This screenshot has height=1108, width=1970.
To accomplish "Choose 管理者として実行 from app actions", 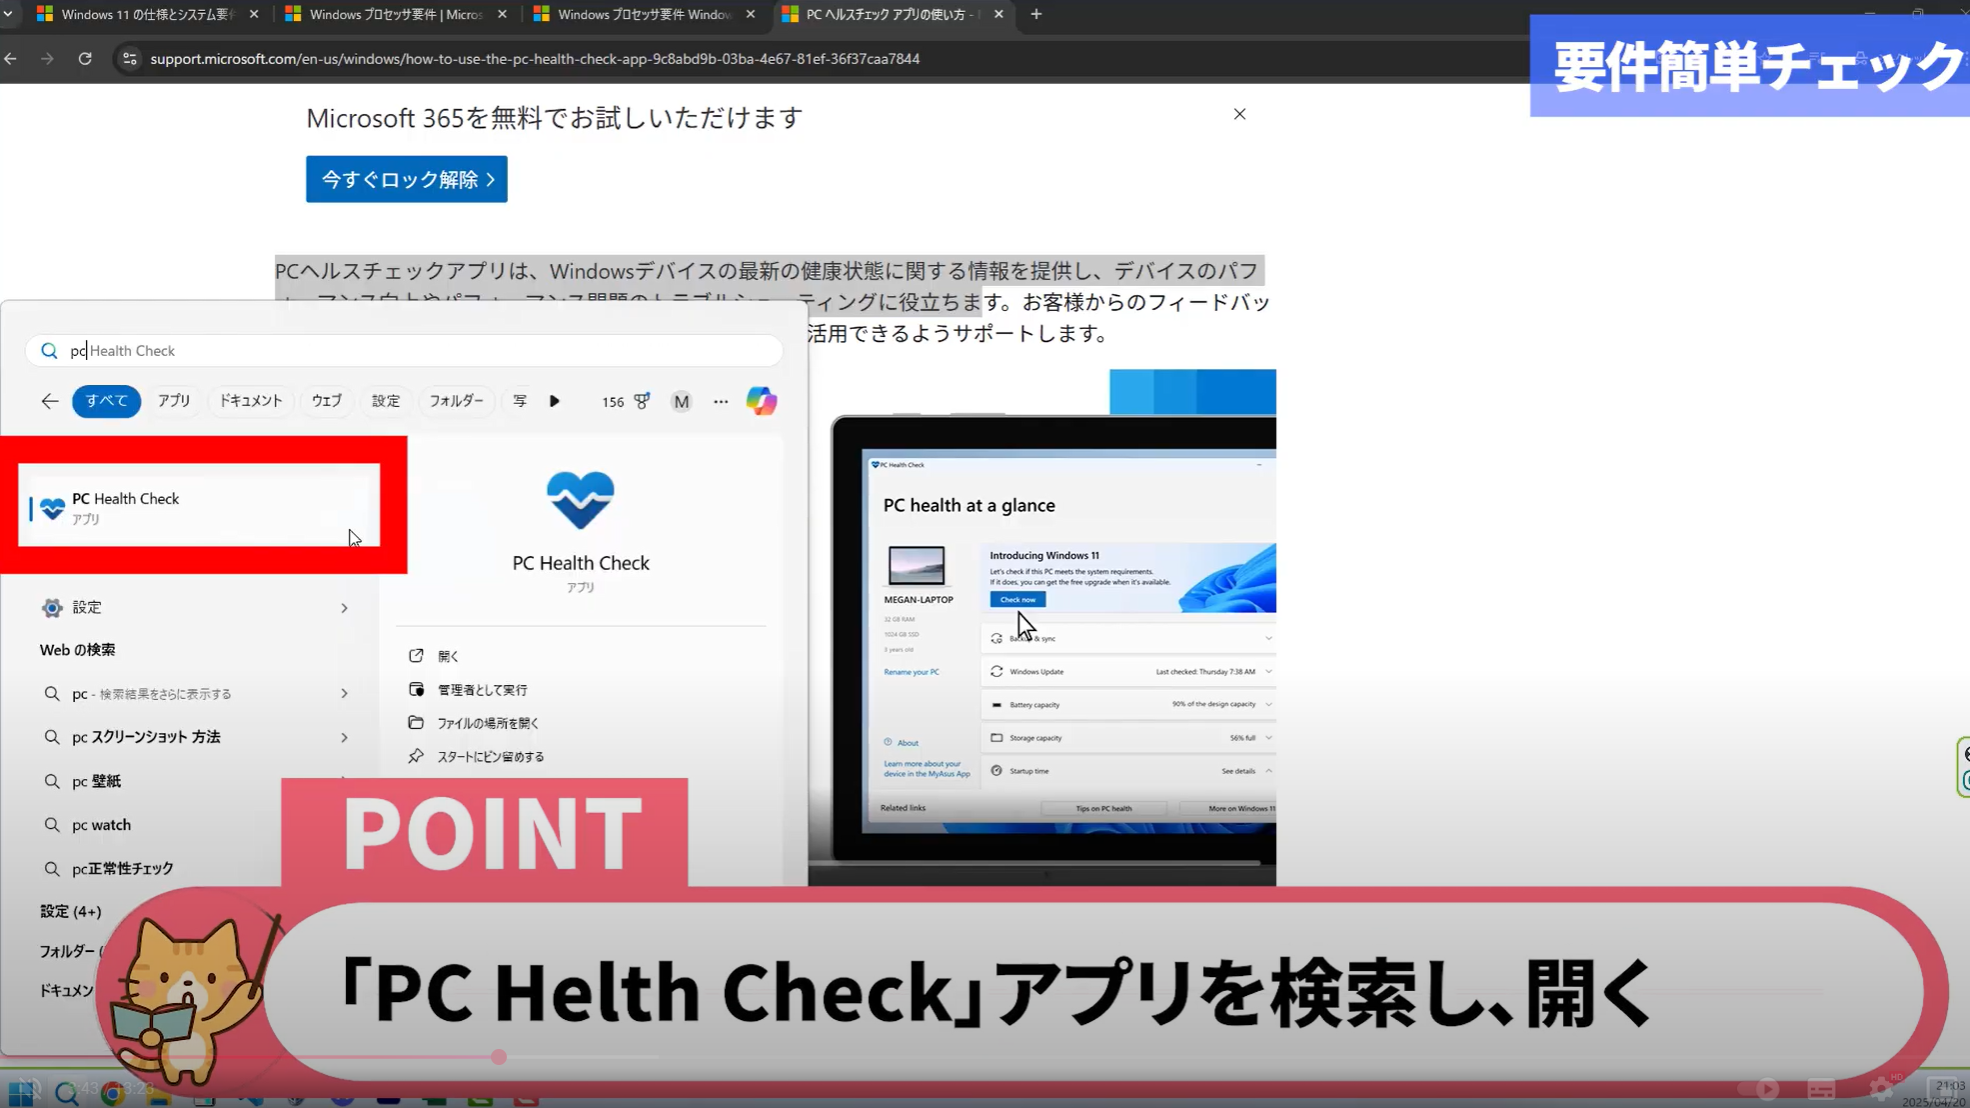I will click(482, 690).
